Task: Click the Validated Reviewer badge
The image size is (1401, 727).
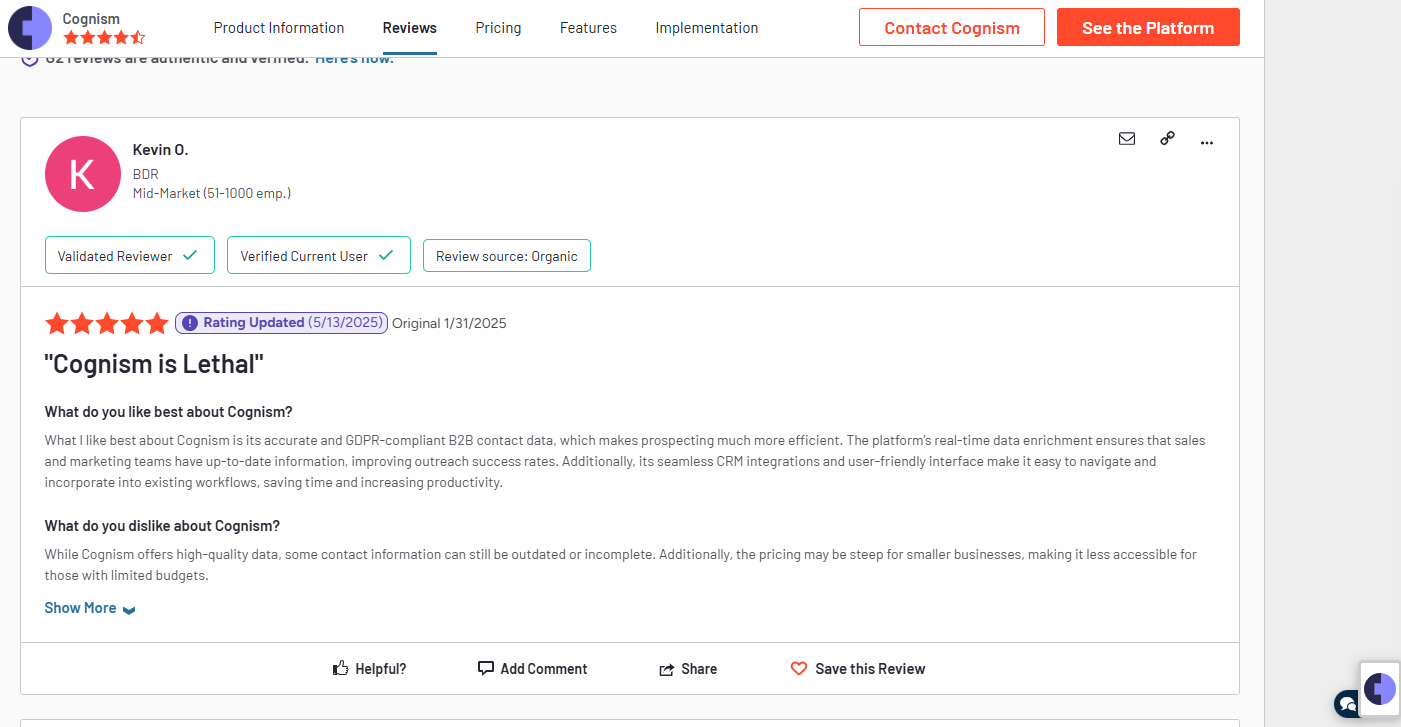Action: (x=130, y=255)
